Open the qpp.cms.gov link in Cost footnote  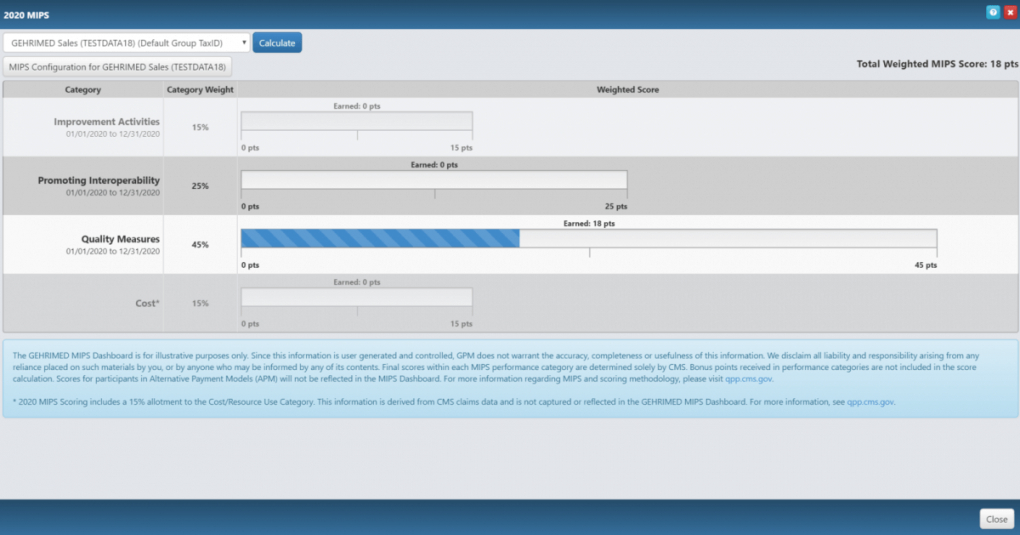coord(870,402)
